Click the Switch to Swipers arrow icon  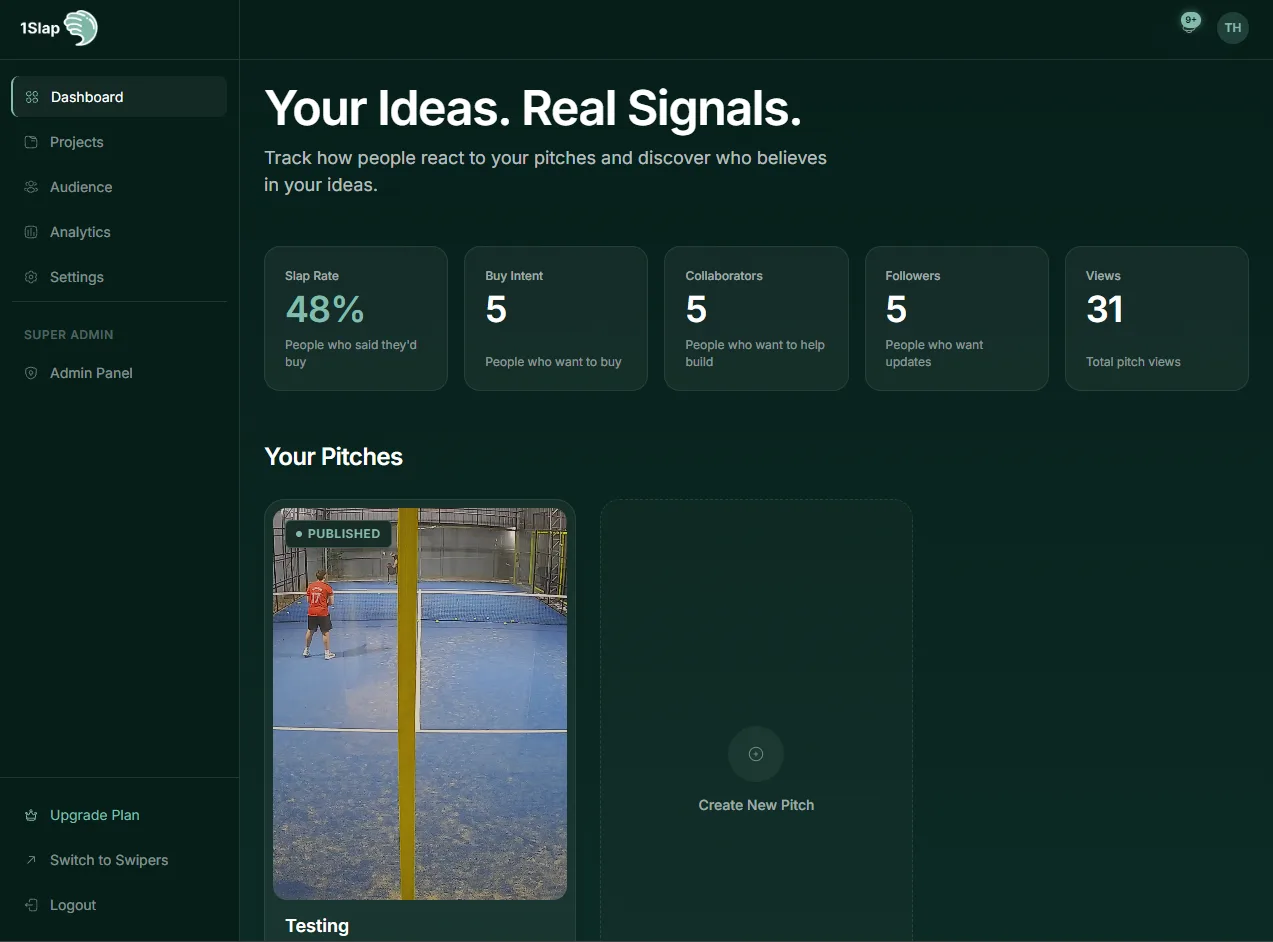tap(31, 860)
